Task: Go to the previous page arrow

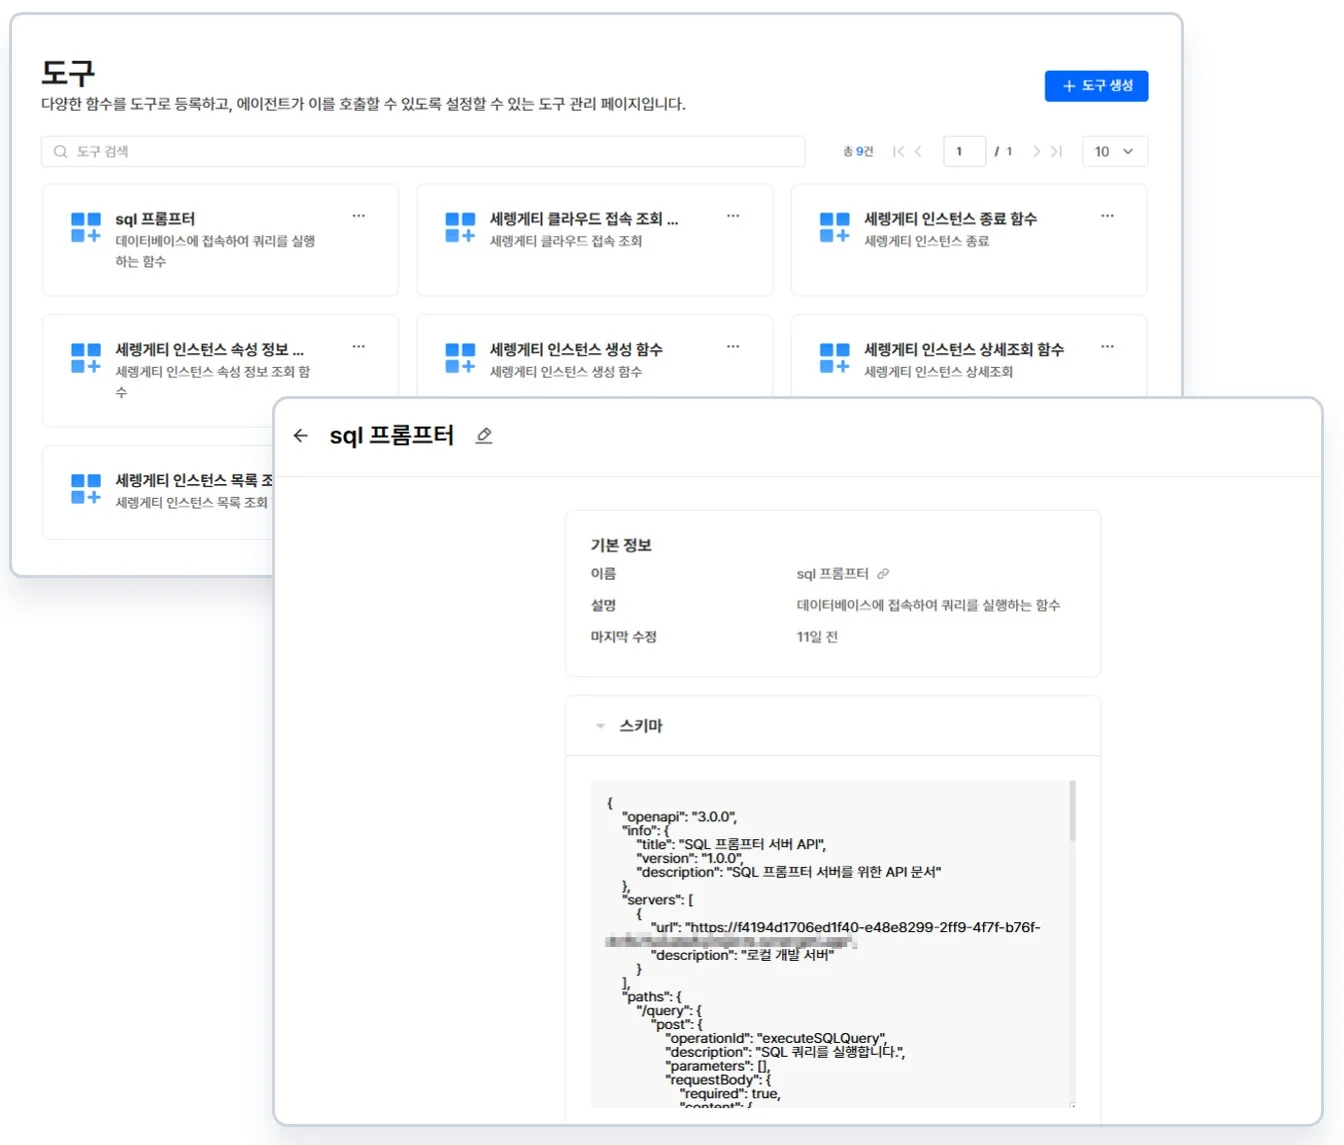Action: click(x=918, y=152)
